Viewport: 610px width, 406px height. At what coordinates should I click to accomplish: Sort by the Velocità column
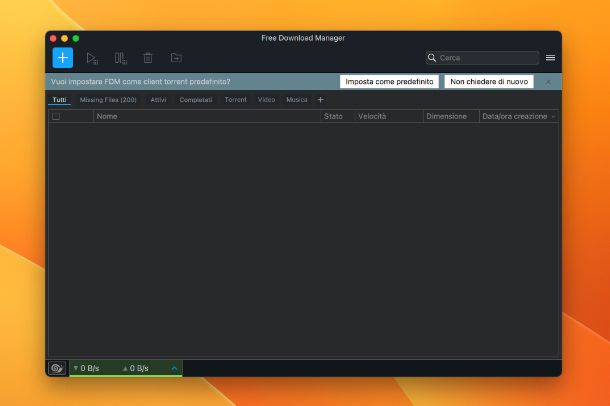pos(388,116)
